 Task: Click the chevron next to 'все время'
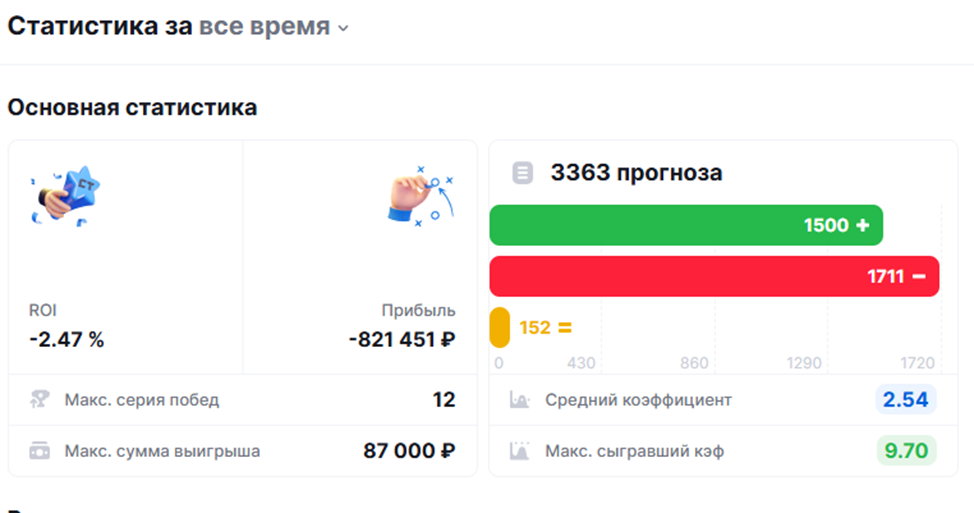click(x=343, y=29)
